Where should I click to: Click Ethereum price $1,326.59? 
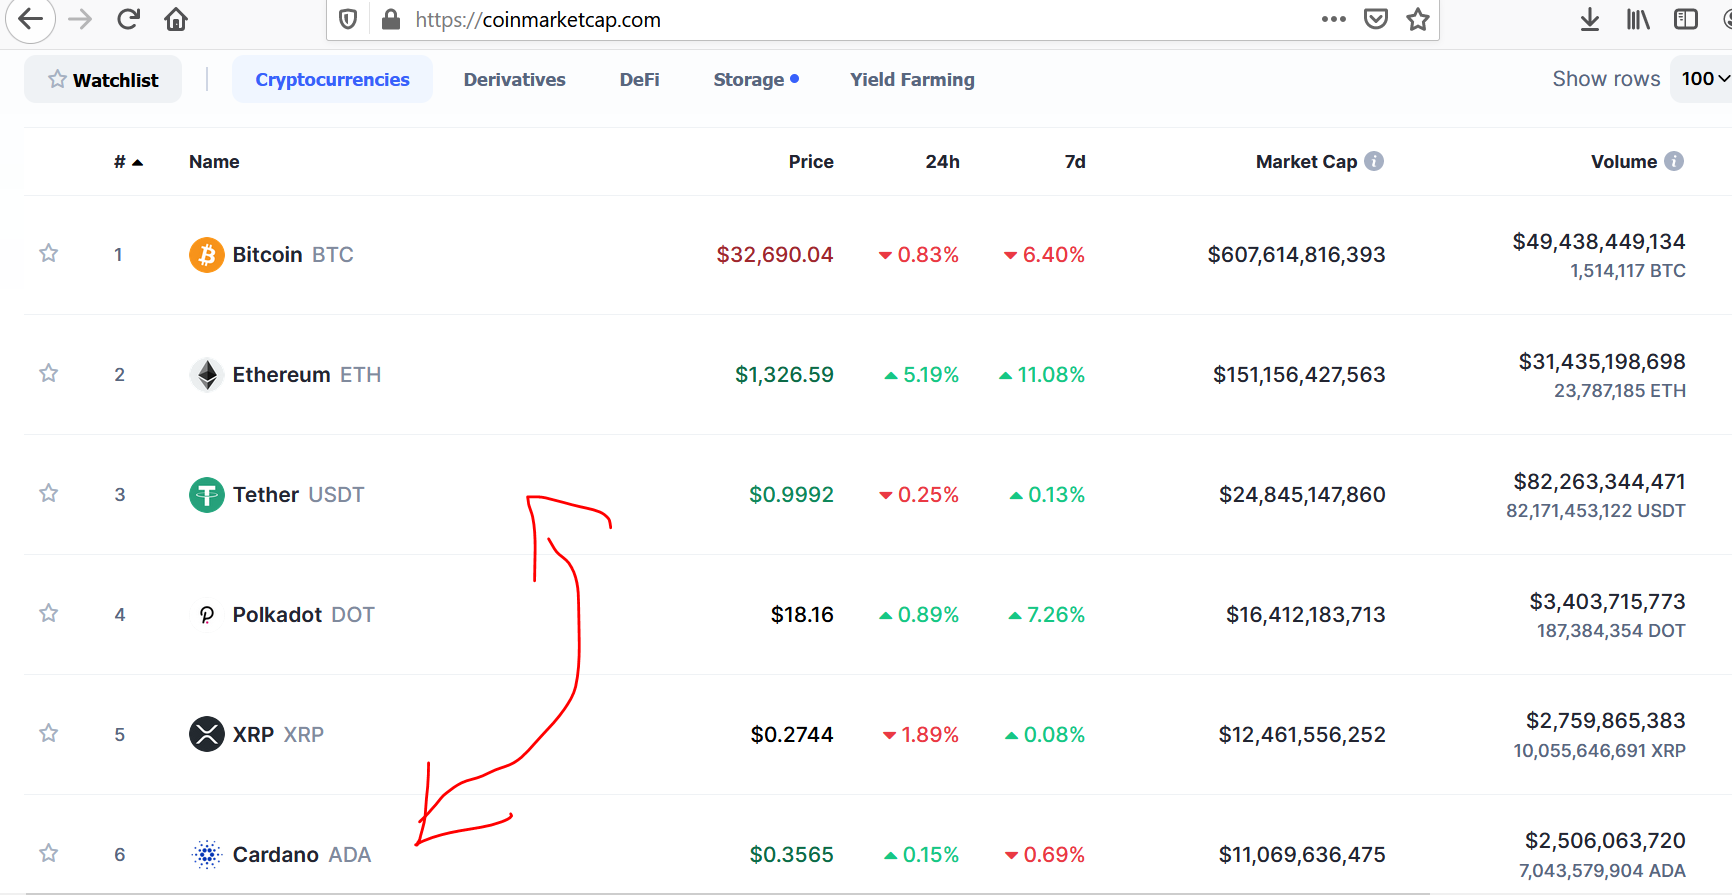[785, 375]
